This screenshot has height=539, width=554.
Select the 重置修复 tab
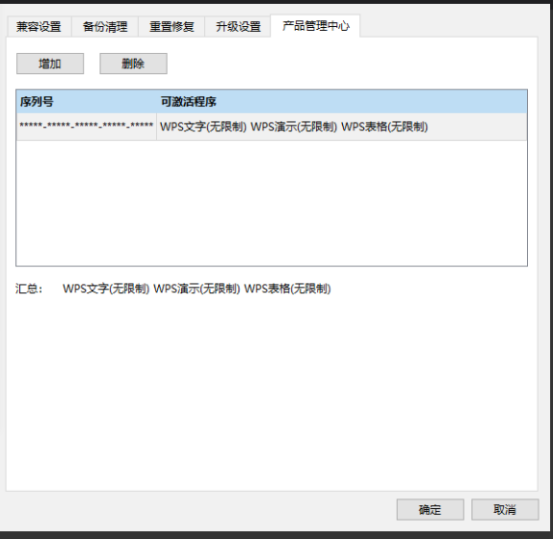tap(172, 26)
